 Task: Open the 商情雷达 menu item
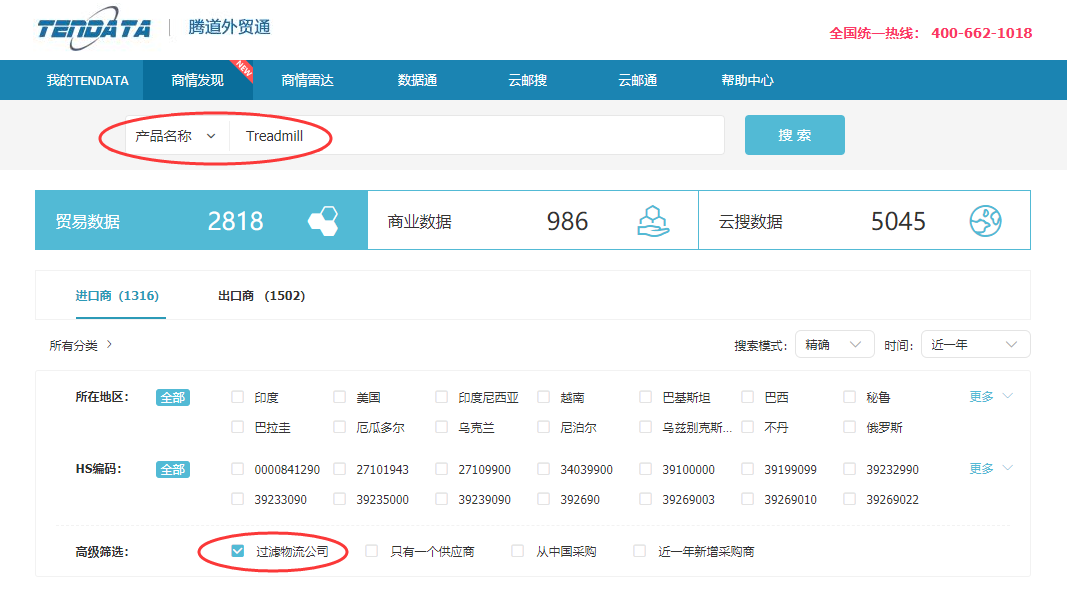click(x=307, y=81)
